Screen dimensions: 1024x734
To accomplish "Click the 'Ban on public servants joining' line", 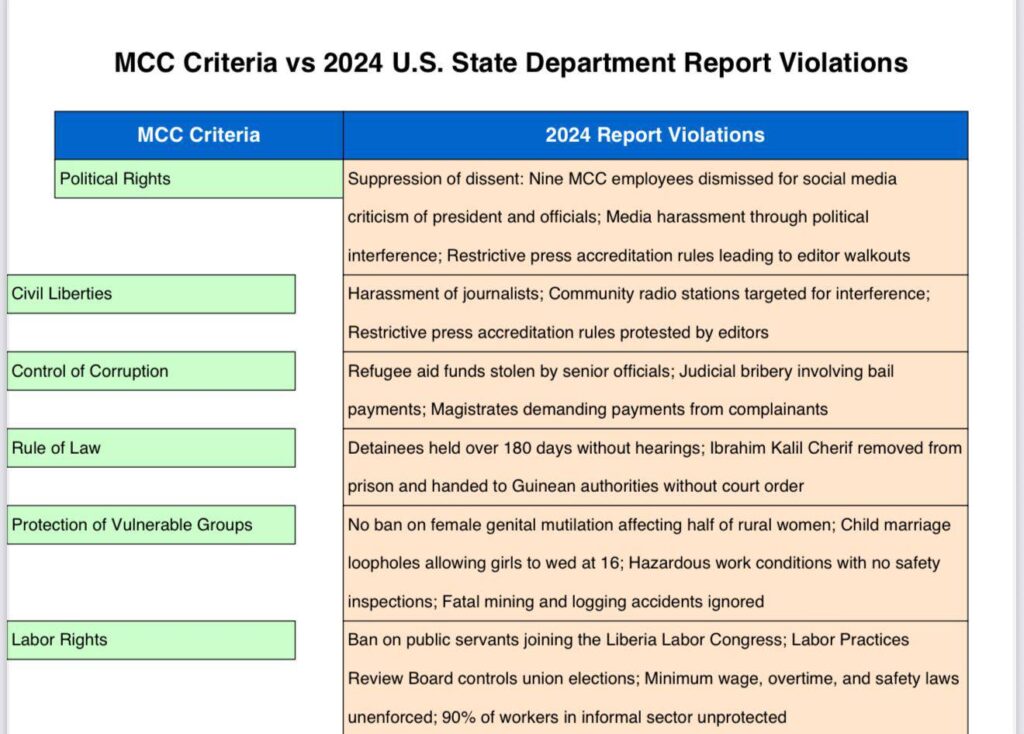I will click(628, 639).
